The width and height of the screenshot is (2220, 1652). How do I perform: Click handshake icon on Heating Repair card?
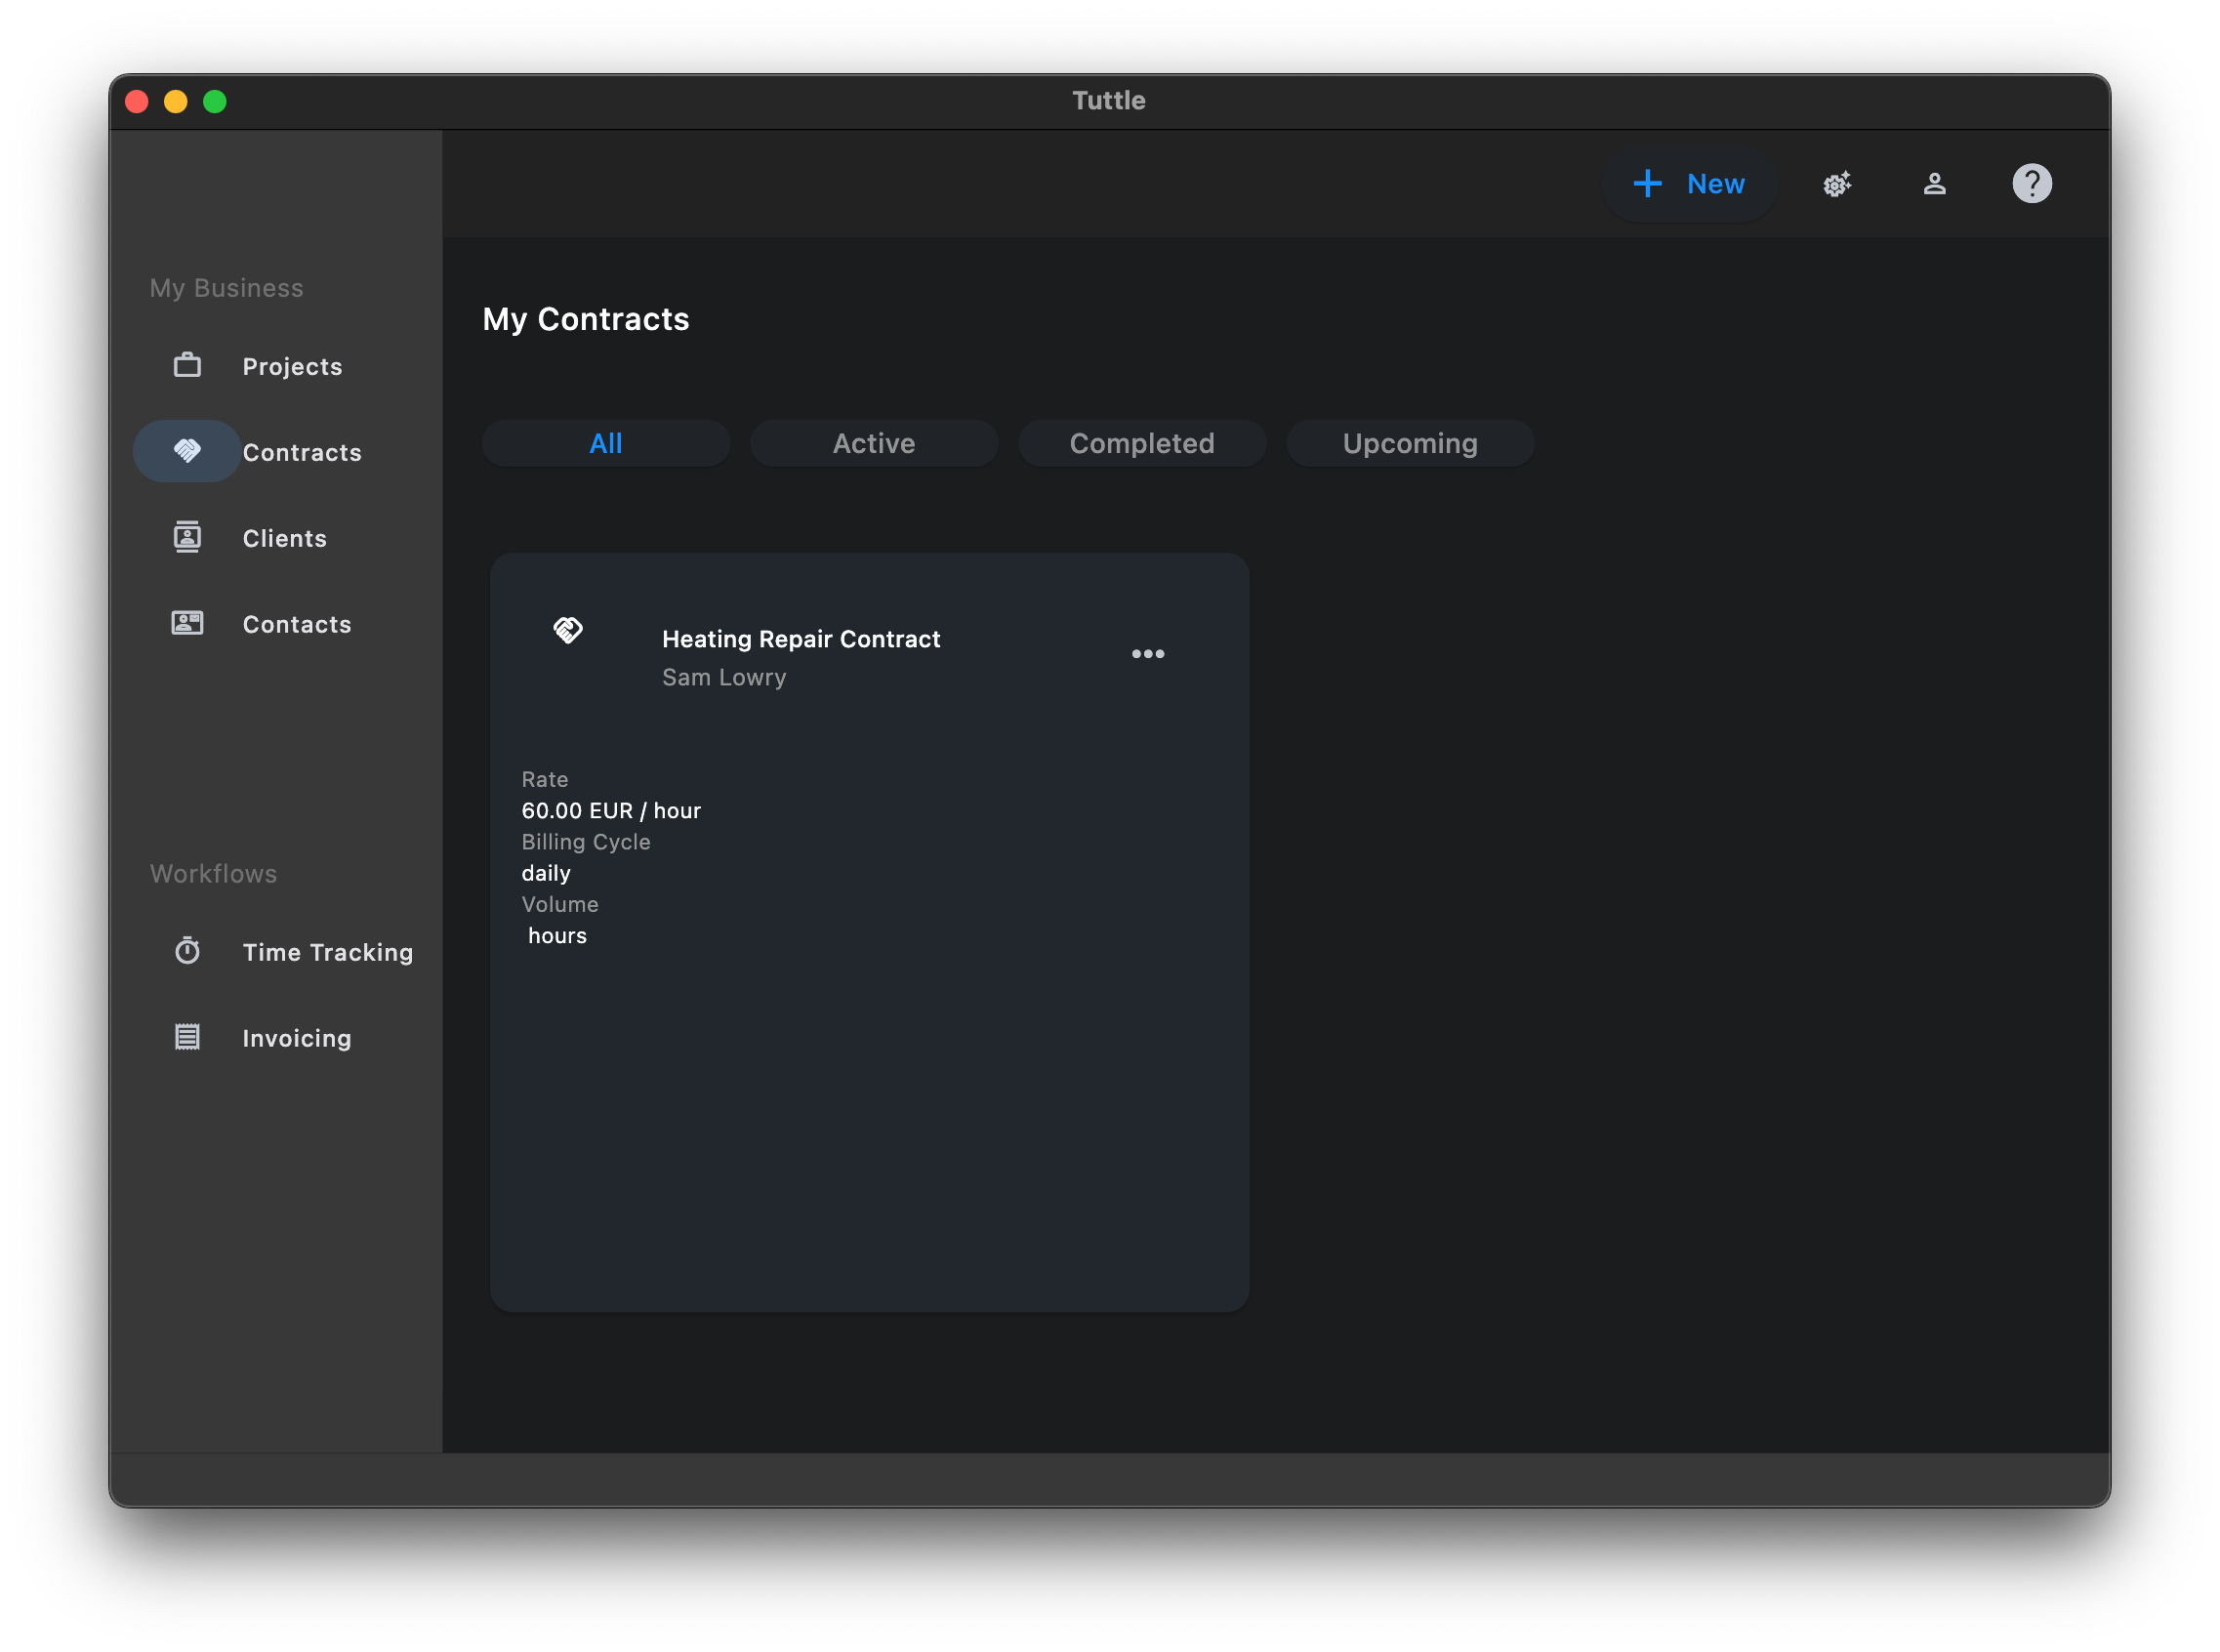(568, 630)
